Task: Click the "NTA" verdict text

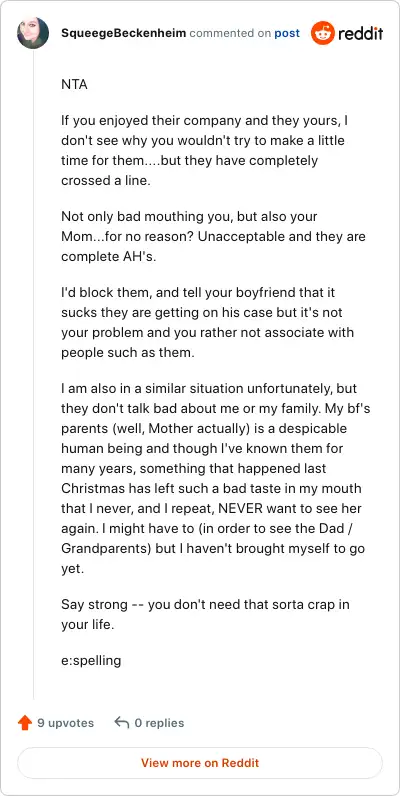Action: (x=74, y=84)
